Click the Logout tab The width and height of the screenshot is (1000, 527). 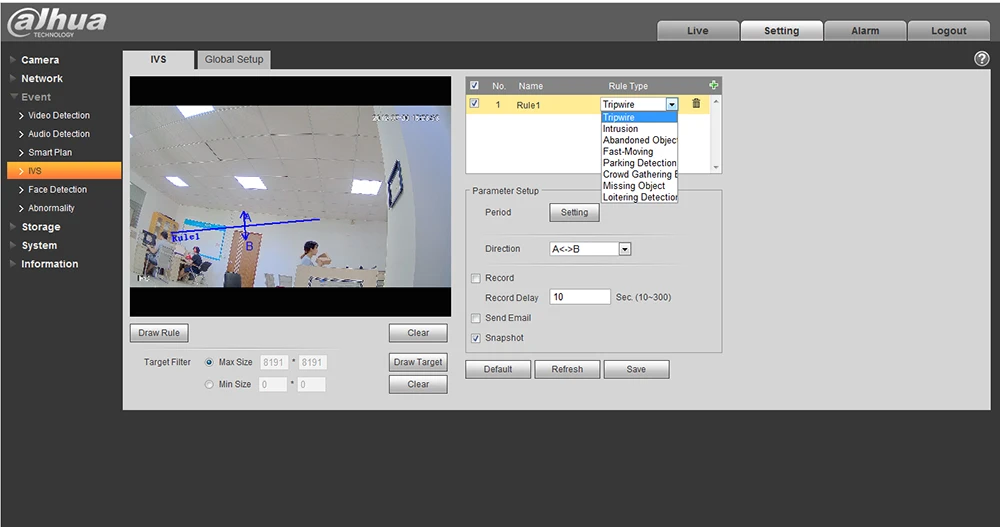948,31
